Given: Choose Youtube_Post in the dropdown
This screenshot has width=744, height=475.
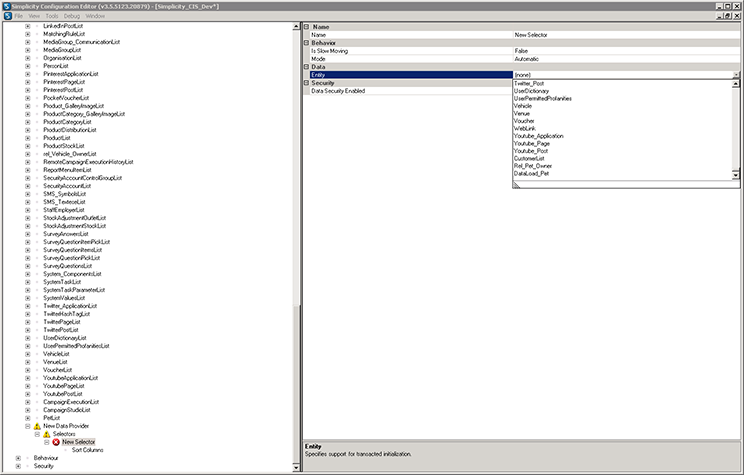Looking at the screenshot, I should pyautogui.click(x=531, y=151).
